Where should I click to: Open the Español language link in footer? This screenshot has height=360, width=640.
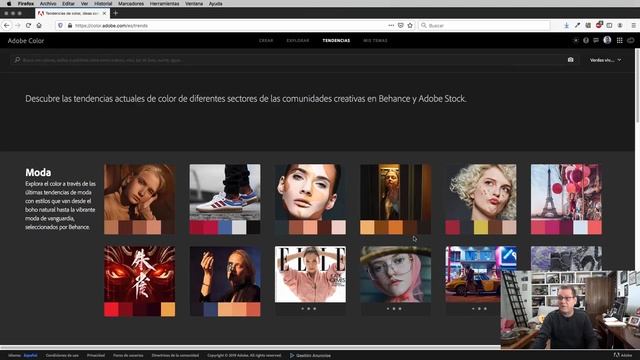pos(30,356)
